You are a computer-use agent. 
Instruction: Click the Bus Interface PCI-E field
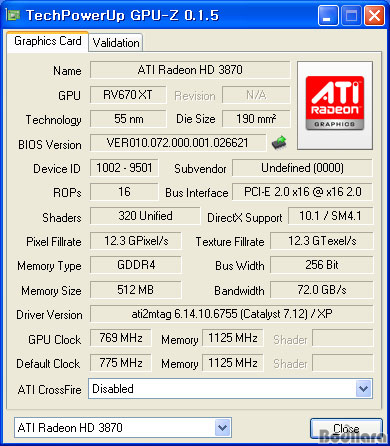(x=302, y=192)
